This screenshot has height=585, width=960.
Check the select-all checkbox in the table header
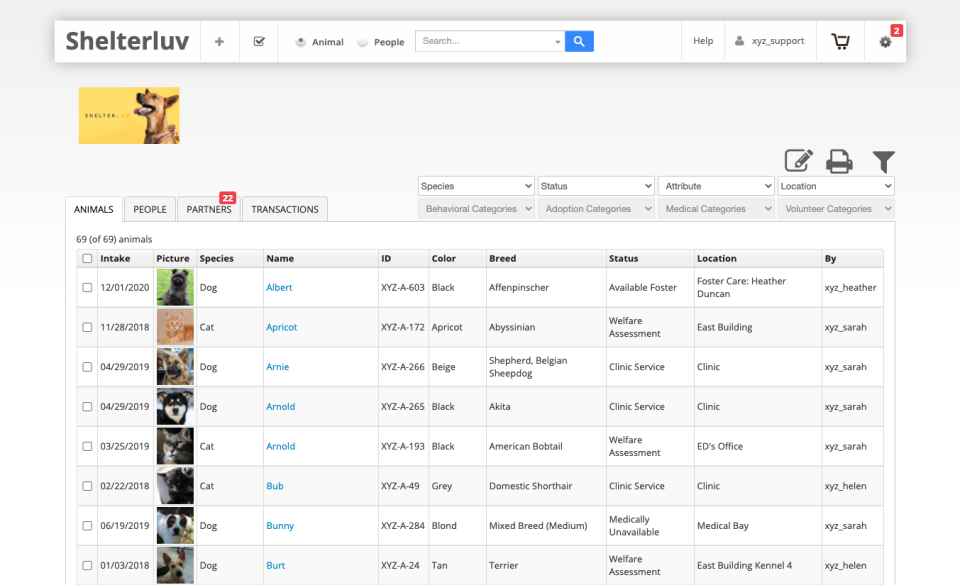[x=87, y=258]
